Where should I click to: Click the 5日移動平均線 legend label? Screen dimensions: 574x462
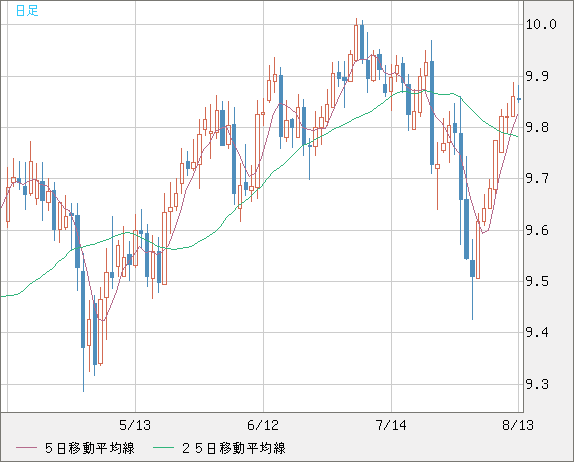pyautogui.click(x=90, y=448)
